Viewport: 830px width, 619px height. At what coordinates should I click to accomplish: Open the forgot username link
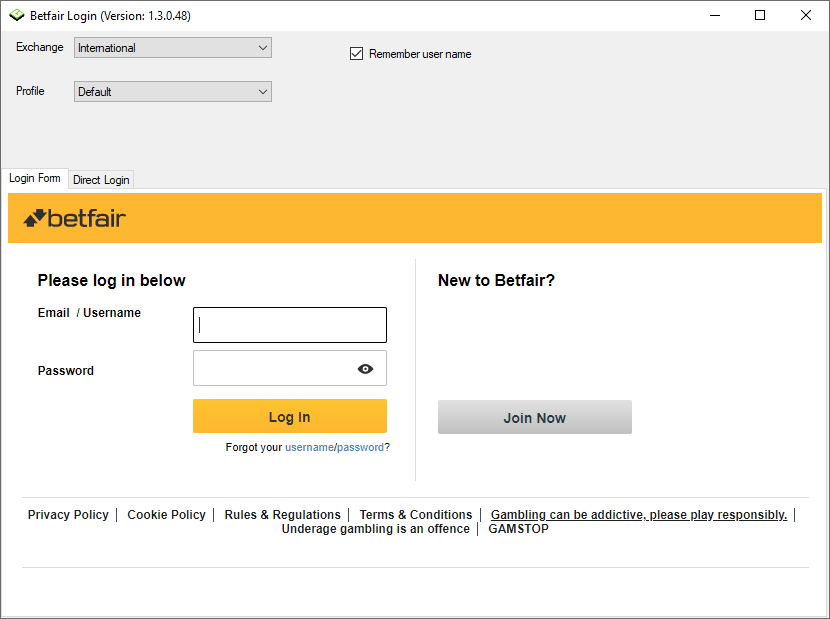point(308,448)
